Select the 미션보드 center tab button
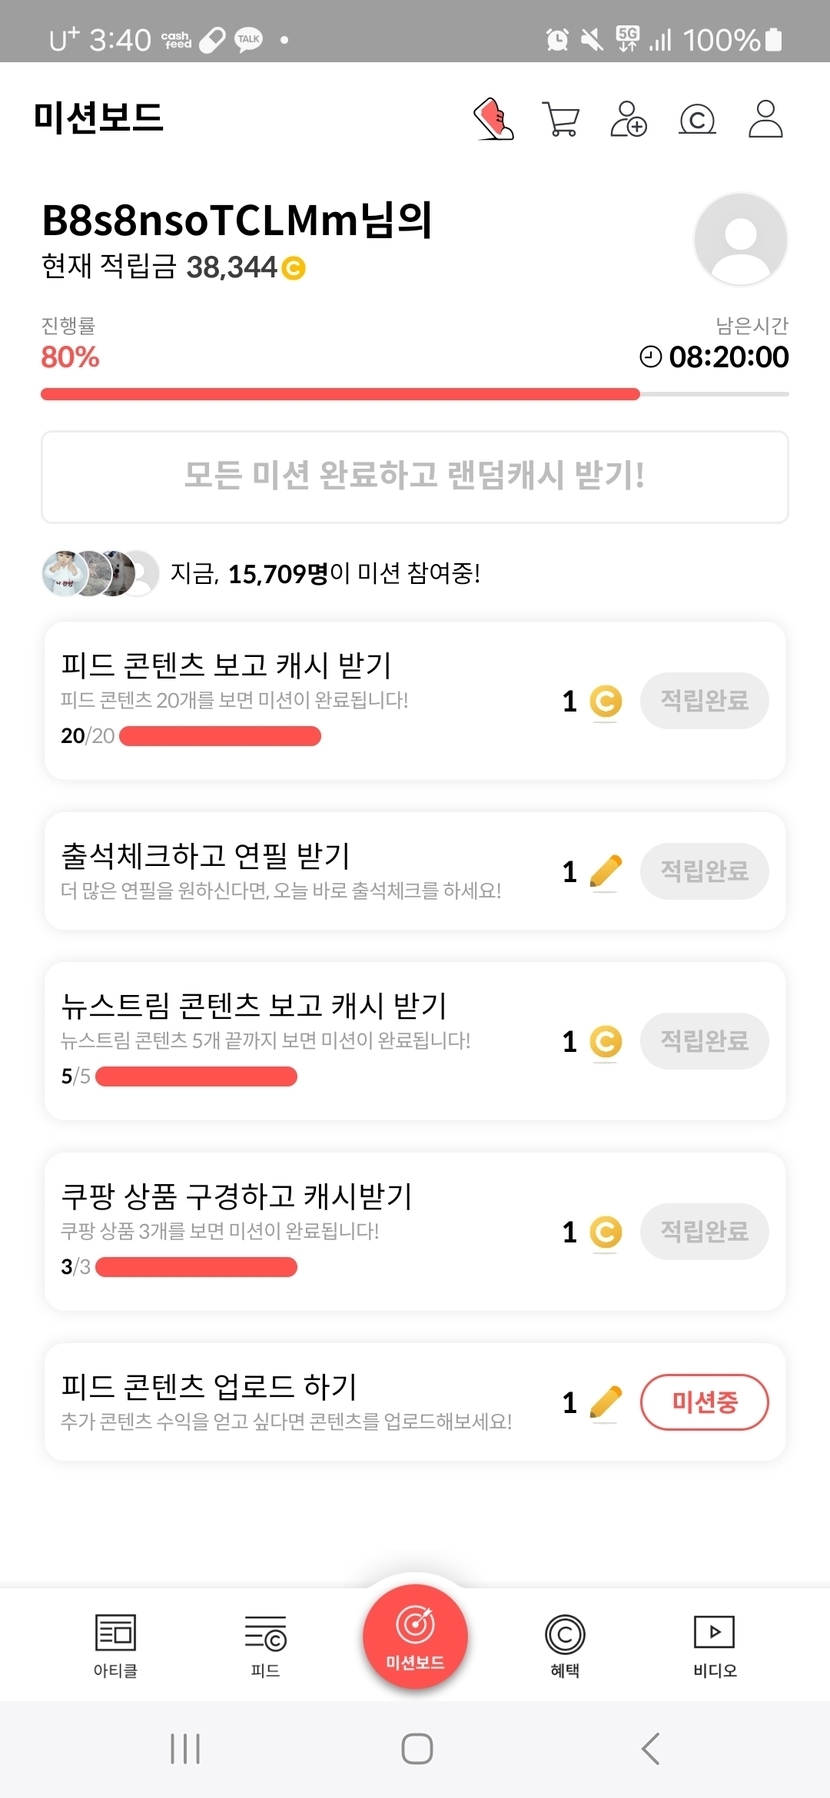 [415, 1637]
